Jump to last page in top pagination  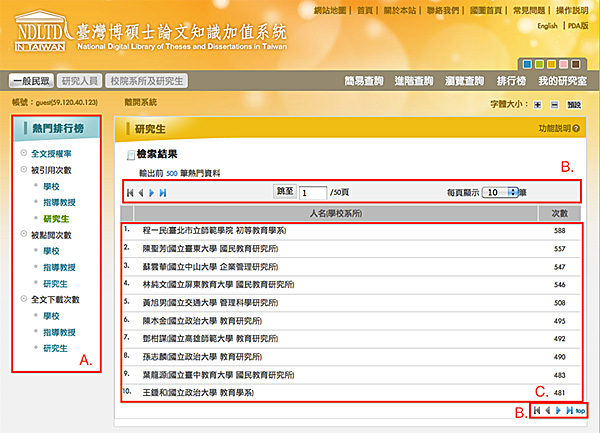(163, 191)
